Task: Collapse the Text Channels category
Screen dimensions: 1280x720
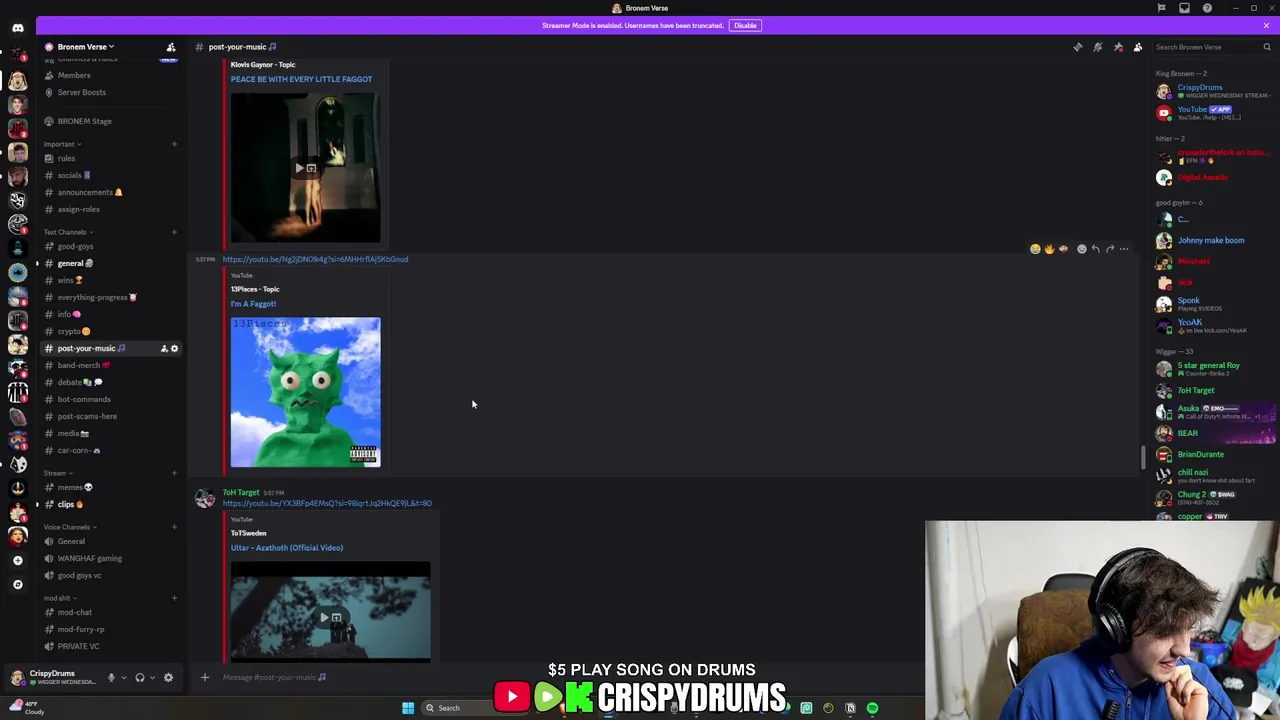Action: coord(68,232)
